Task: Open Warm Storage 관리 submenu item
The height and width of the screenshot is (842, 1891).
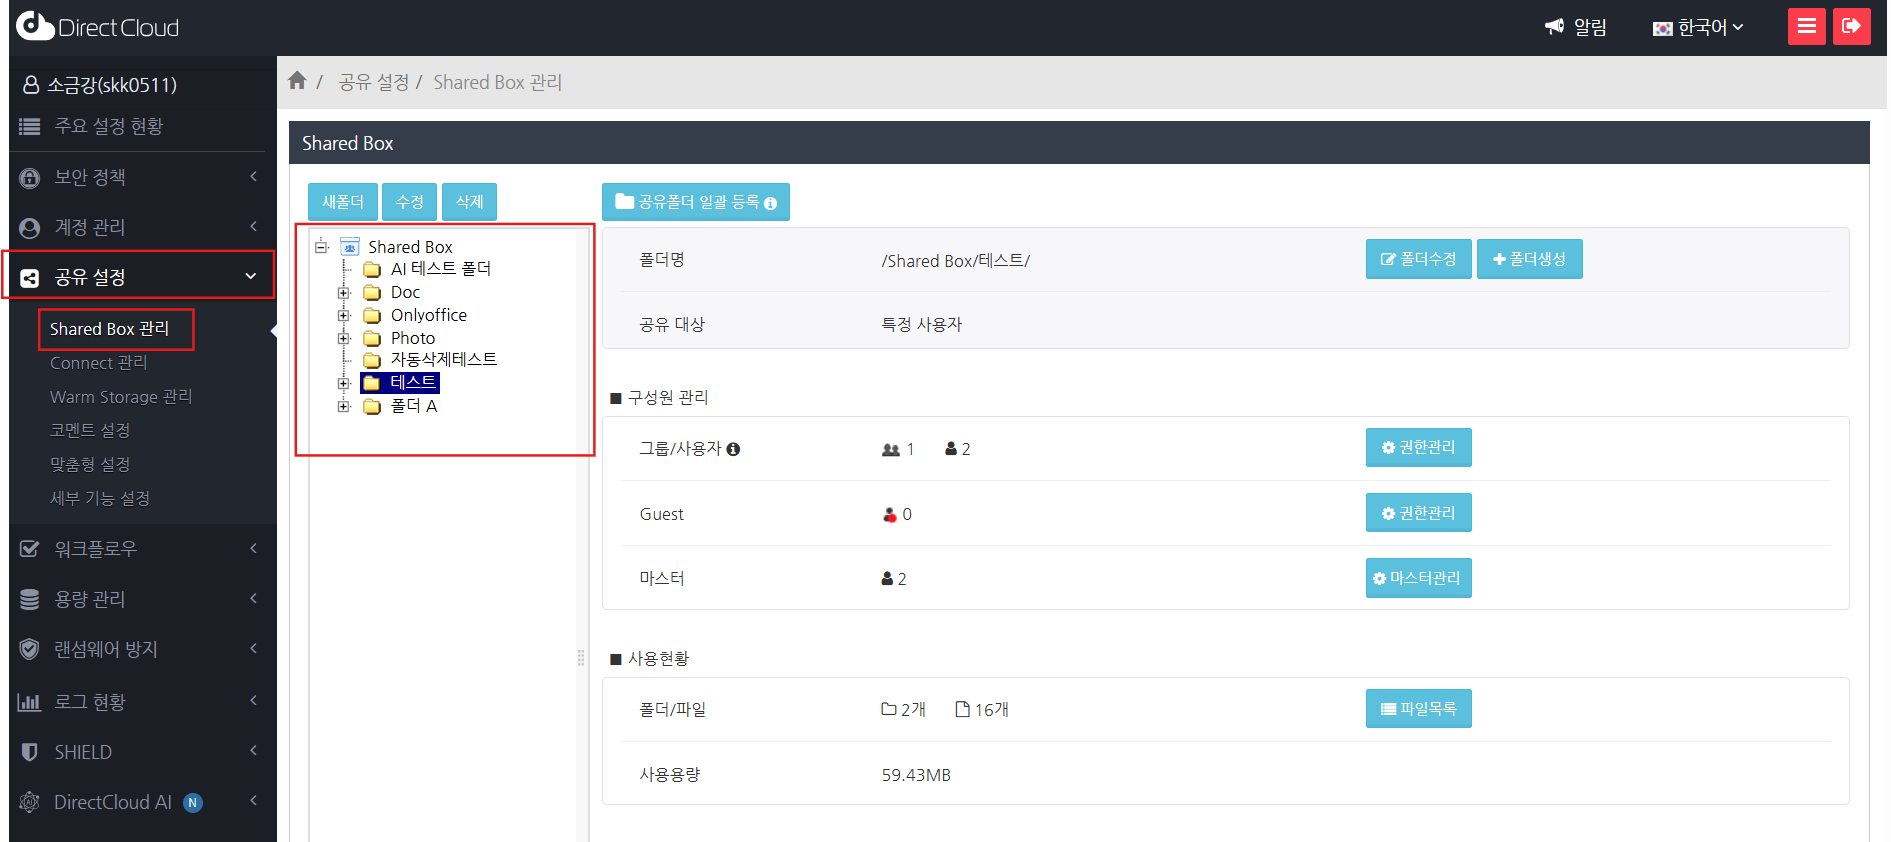Action: [120, 397]
